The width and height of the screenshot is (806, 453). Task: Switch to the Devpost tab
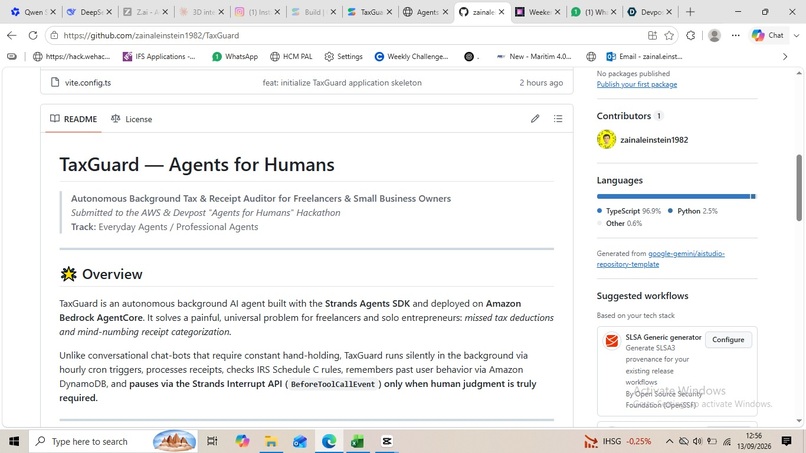(x=646, y=12)
